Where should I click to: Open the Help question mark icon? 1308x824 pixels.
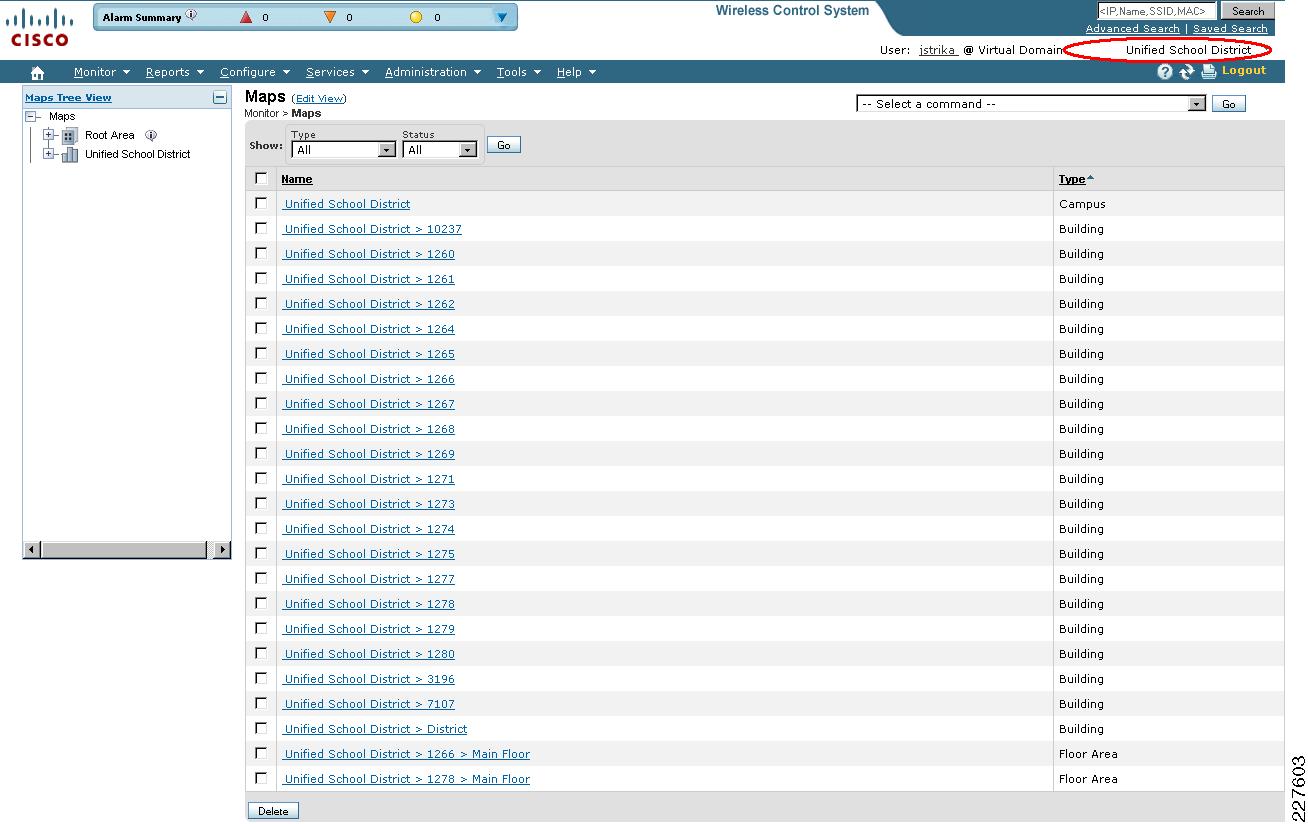click(1165, 72)
